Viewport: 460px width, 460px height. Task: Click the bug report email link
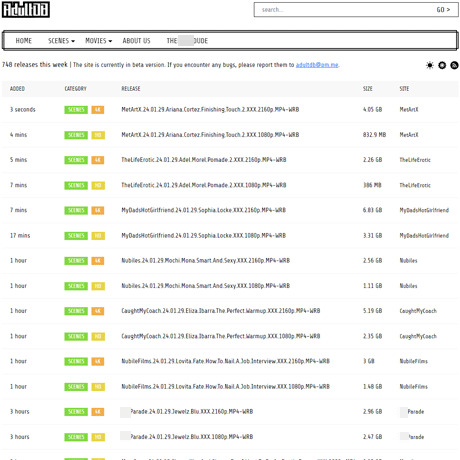[x=317, y=65]
